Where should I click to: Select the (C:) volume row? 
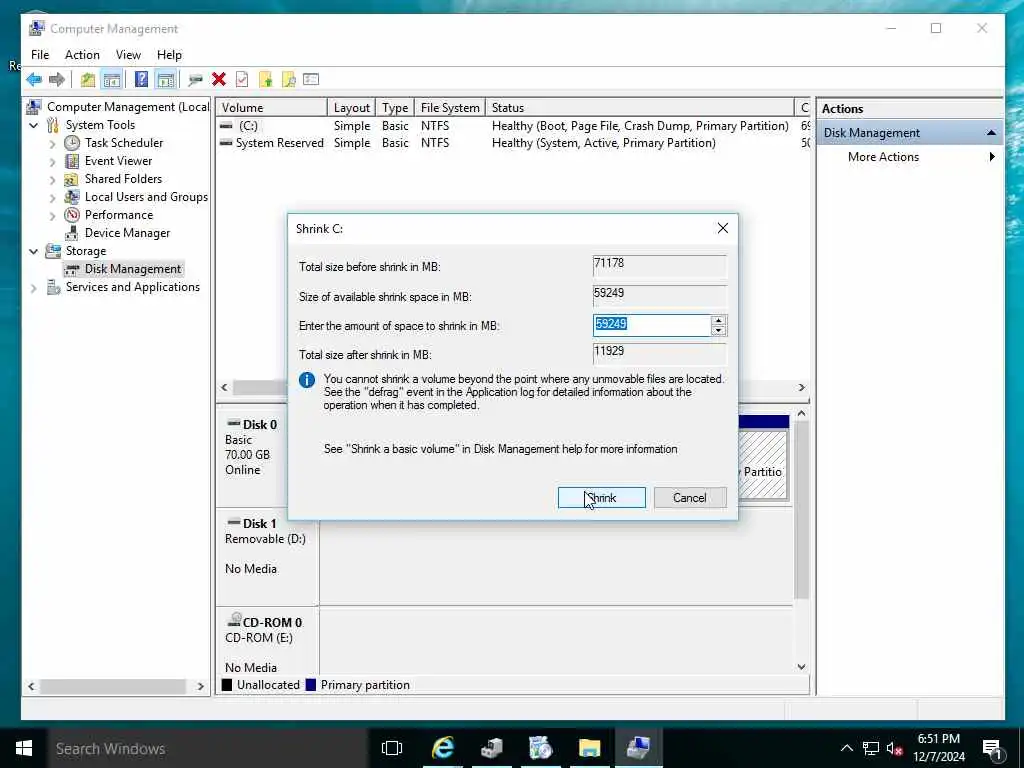tap(513, 125)
